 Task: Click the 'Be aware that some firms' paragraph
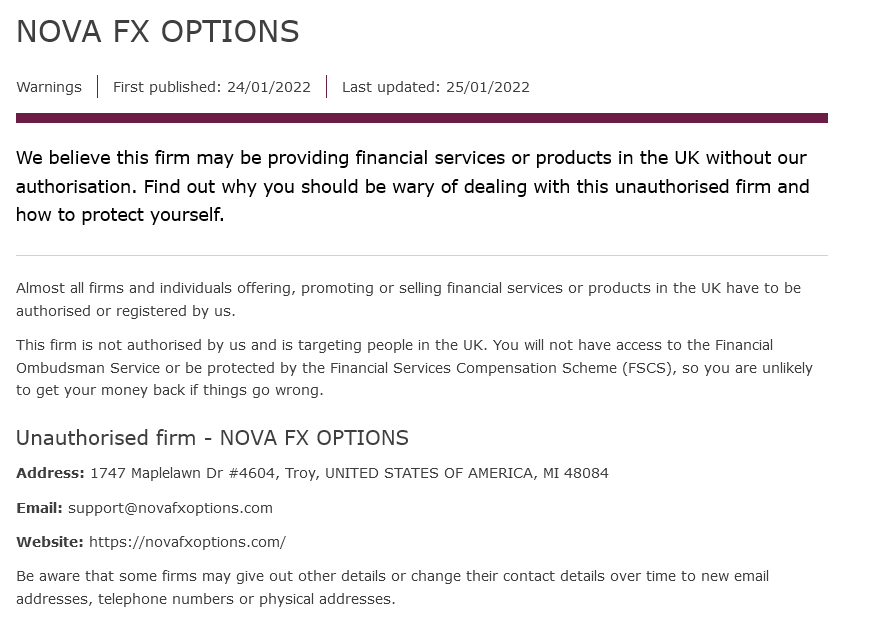pos(393,587)
